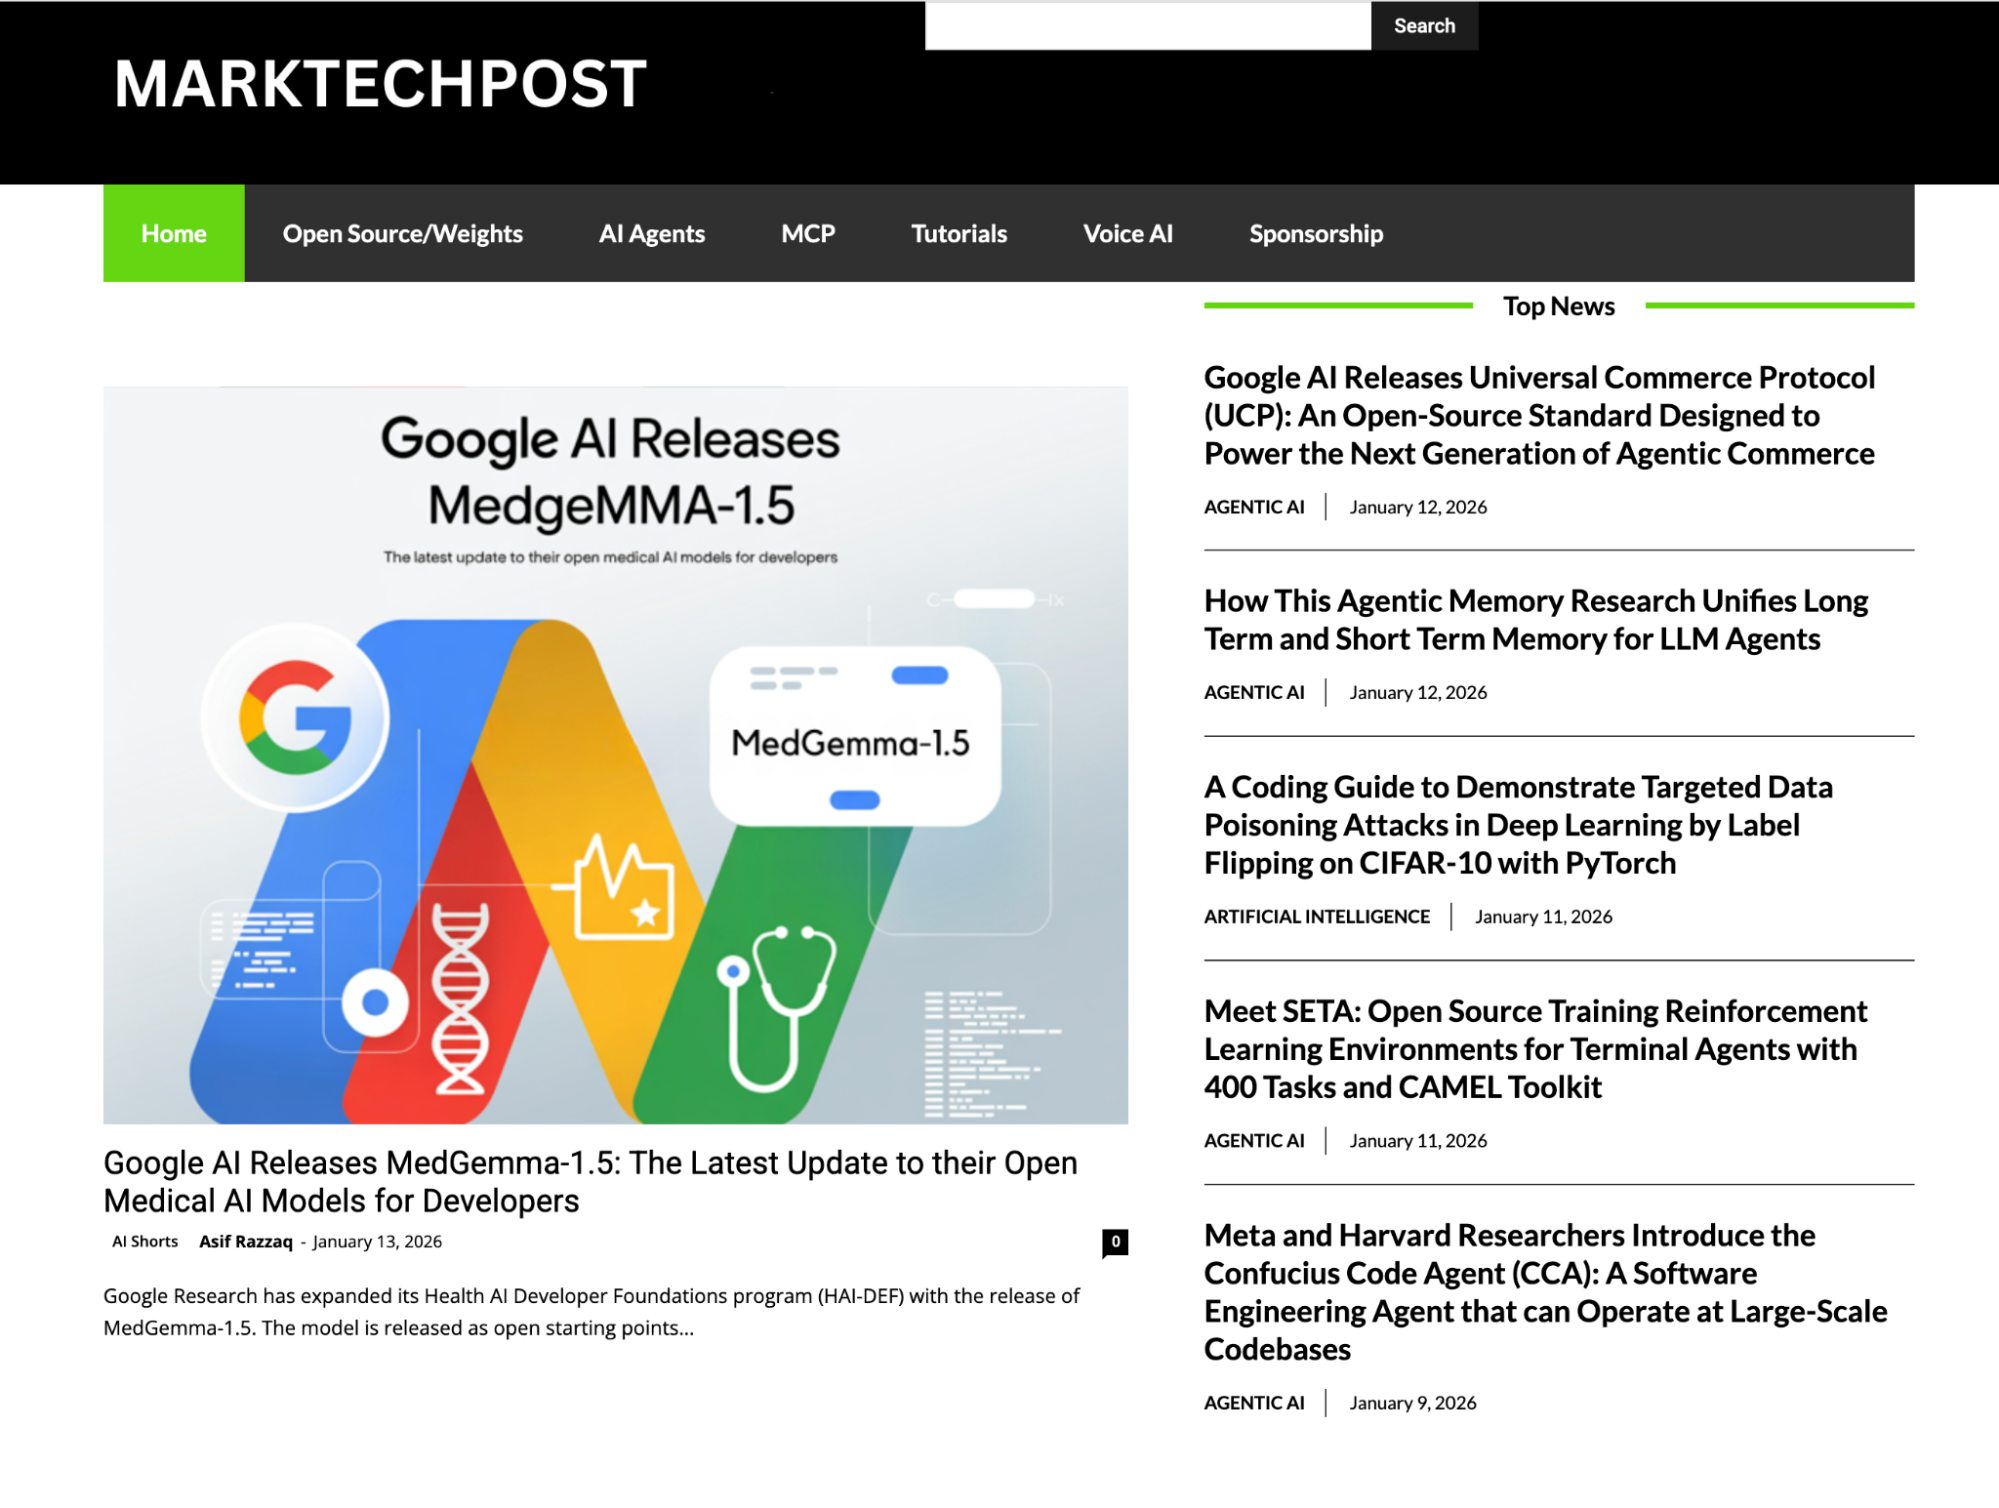Select the MCP navigation item
1999x1508 pixels.
pyautogui.click(x=807, y=234)
